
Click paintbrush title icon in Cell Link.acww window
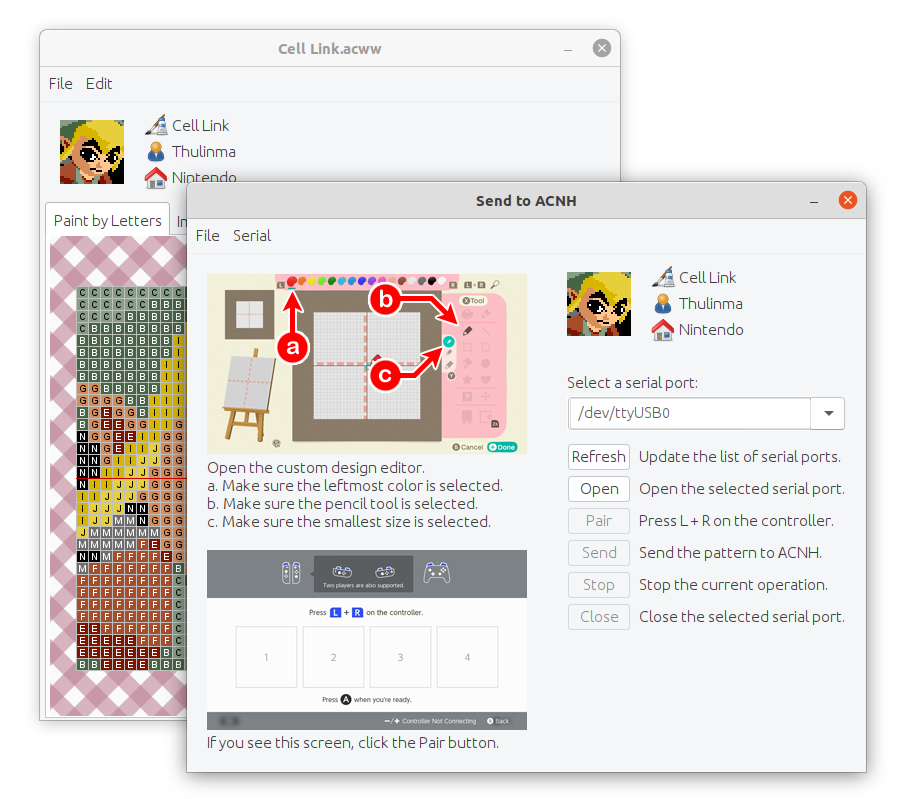click(156, 125)
